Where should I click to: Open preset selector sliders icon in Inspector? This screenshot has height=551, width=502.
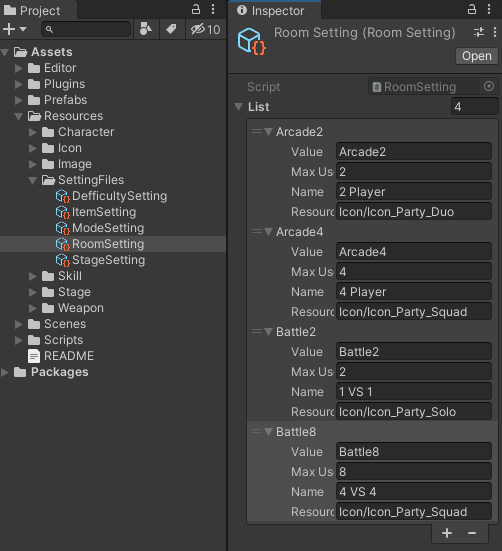[479, 32]
